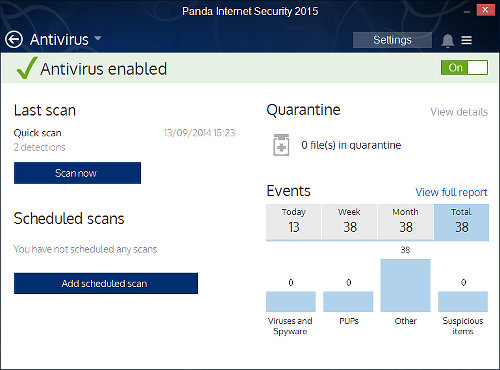Open the notifications bell icon

447,41
